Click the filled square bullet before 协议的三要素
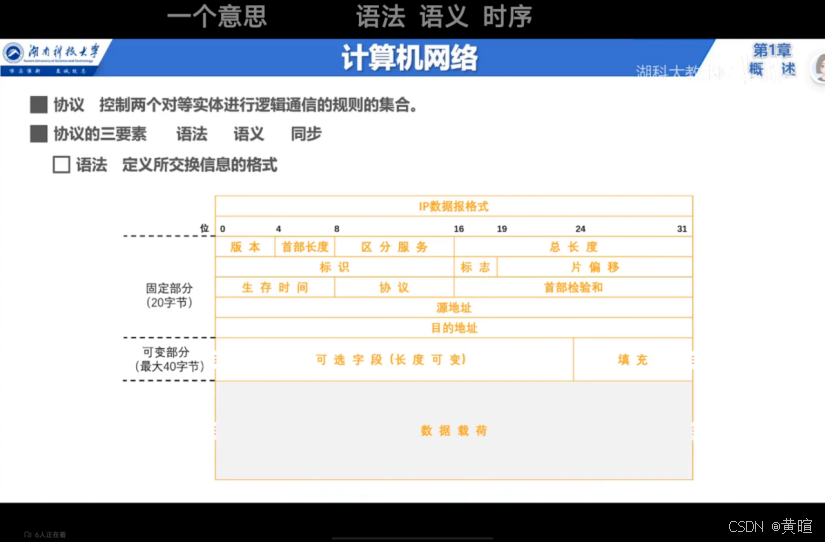This screenshot has width=825, height=543. tap(39, 134)
